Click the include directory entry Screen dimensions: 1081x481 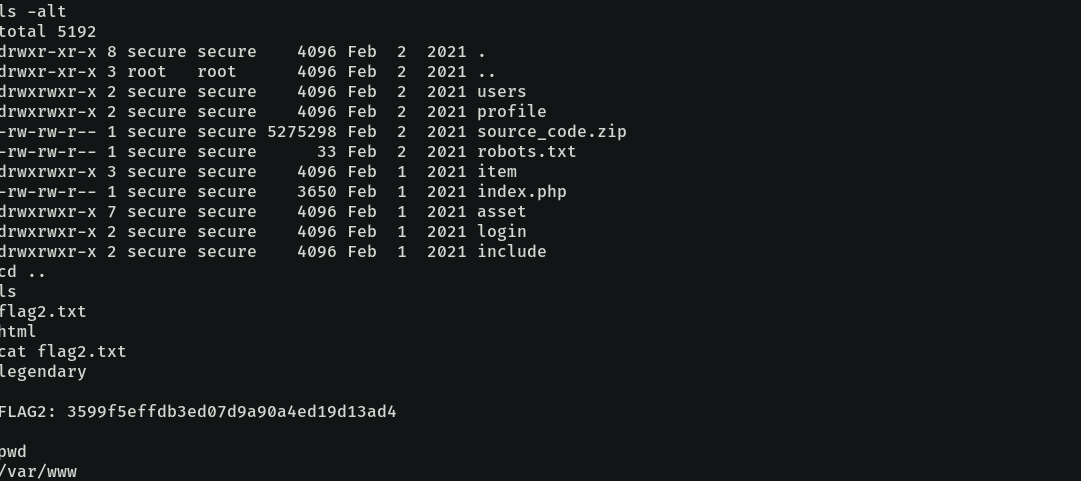(511, 252)
